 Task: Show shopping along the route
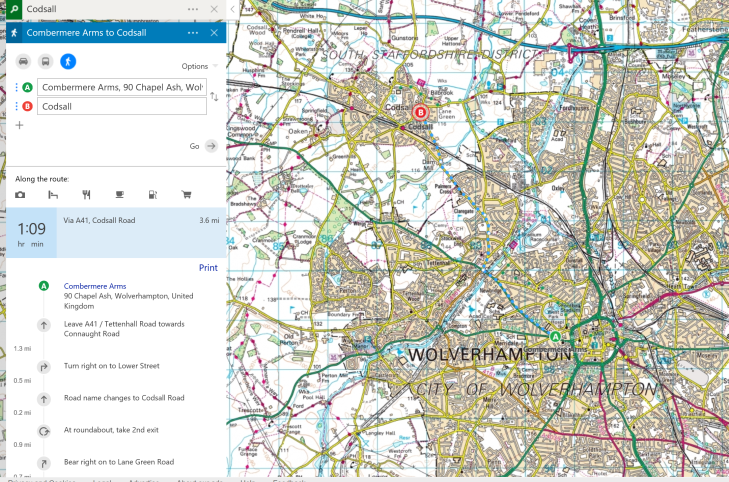click(185, 194)
